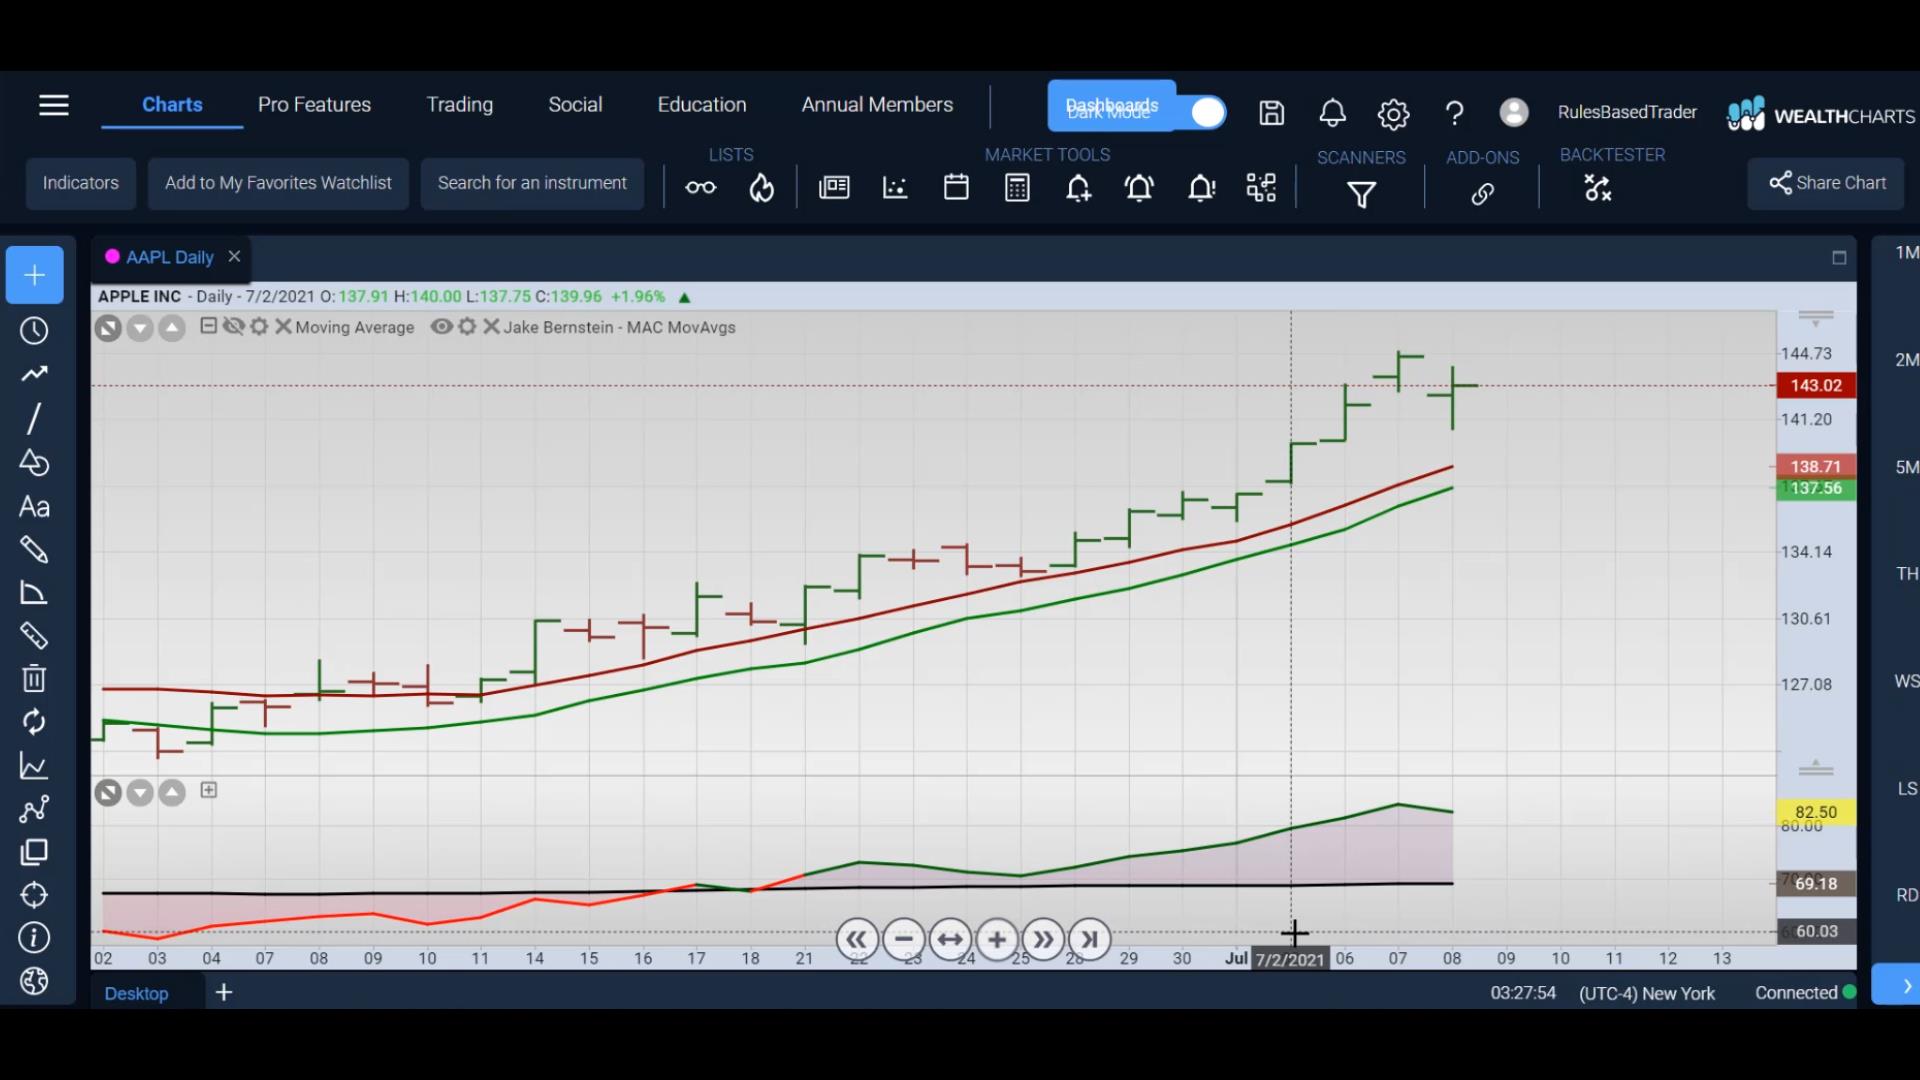The height and width of the screenshot is (1080, 1920).
Task: Open the Pro Features menu
Action: pyautogui.click(x=314, y=104)
